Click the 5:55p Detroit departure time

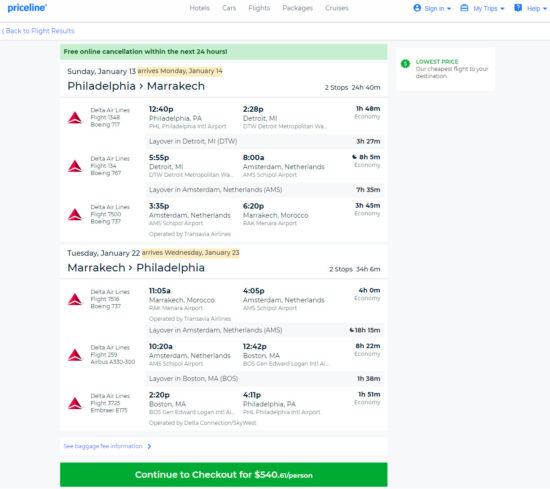point(159,158)
